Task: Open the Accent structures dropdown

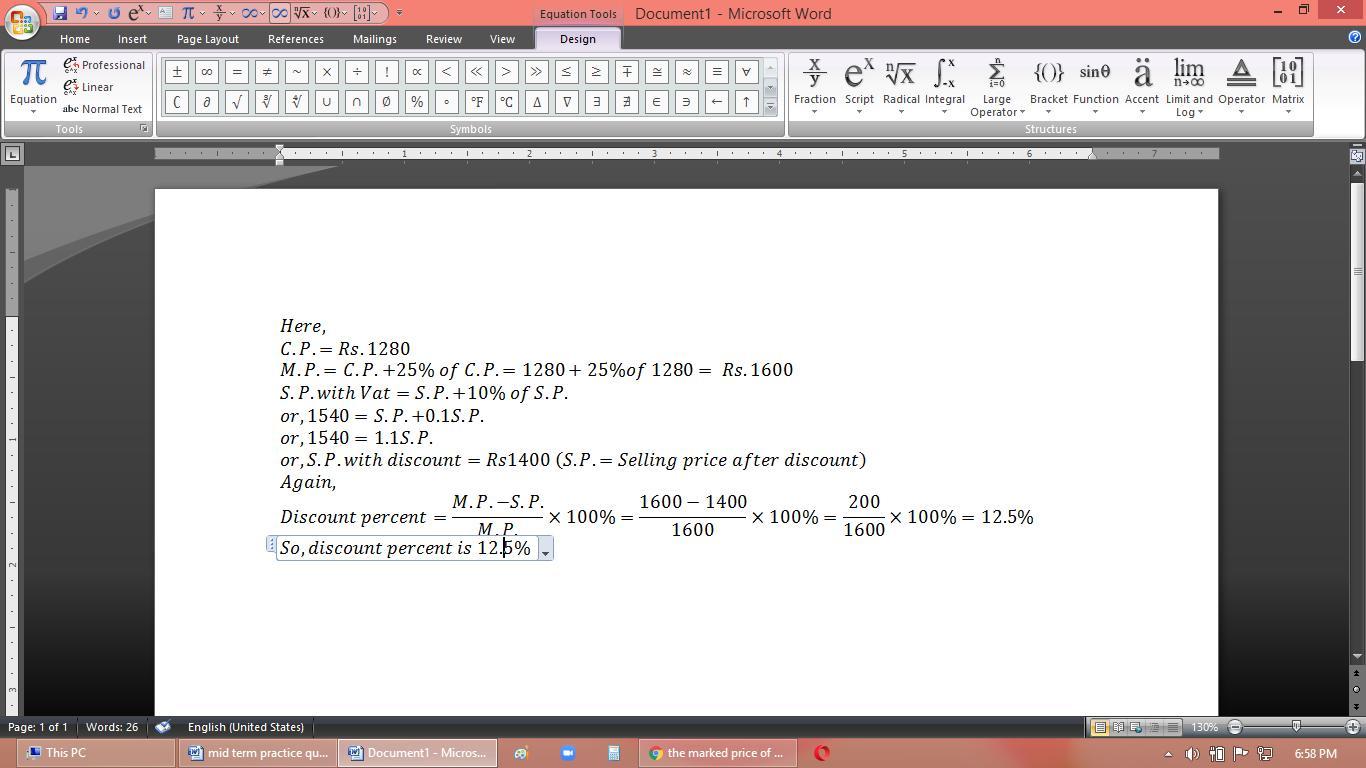Action: (x=1141, y=86)
